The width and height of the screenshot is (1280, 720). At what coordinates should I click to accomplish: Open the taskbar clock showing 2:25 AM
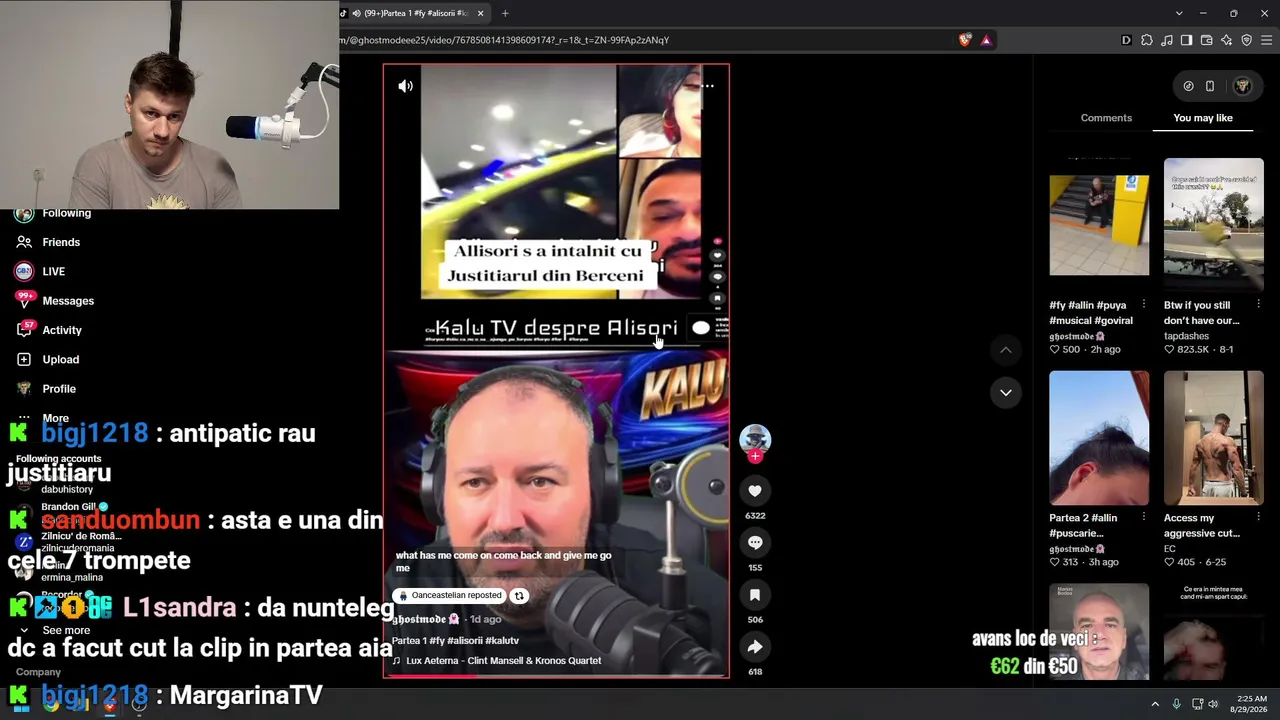pyautogui.click(x=1251, y=704)
